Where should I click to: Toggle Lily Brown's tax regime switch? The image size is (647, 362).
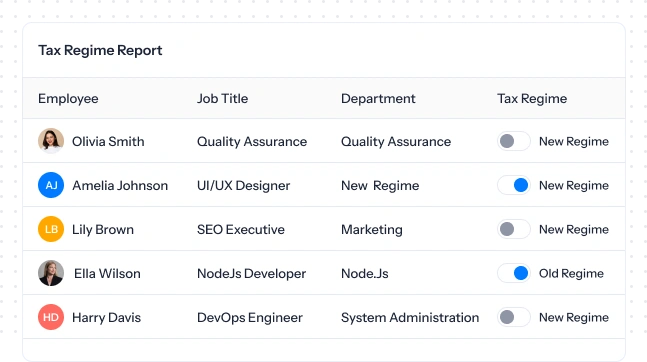point(514,229)
